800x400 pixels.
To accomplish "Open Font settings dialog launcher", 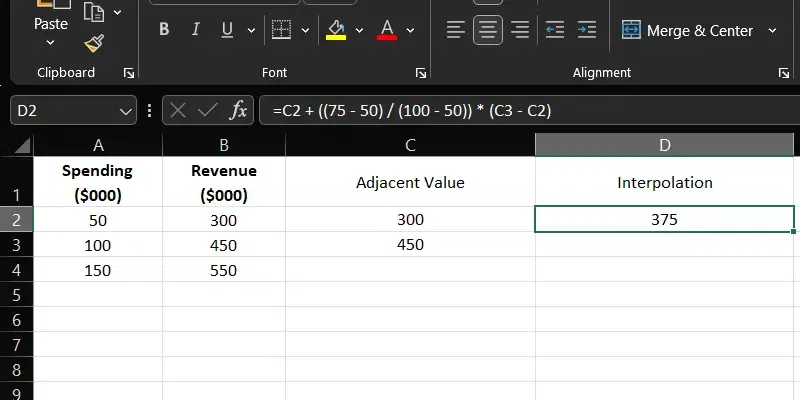I will pyautogui.click(x=421, y=73).
